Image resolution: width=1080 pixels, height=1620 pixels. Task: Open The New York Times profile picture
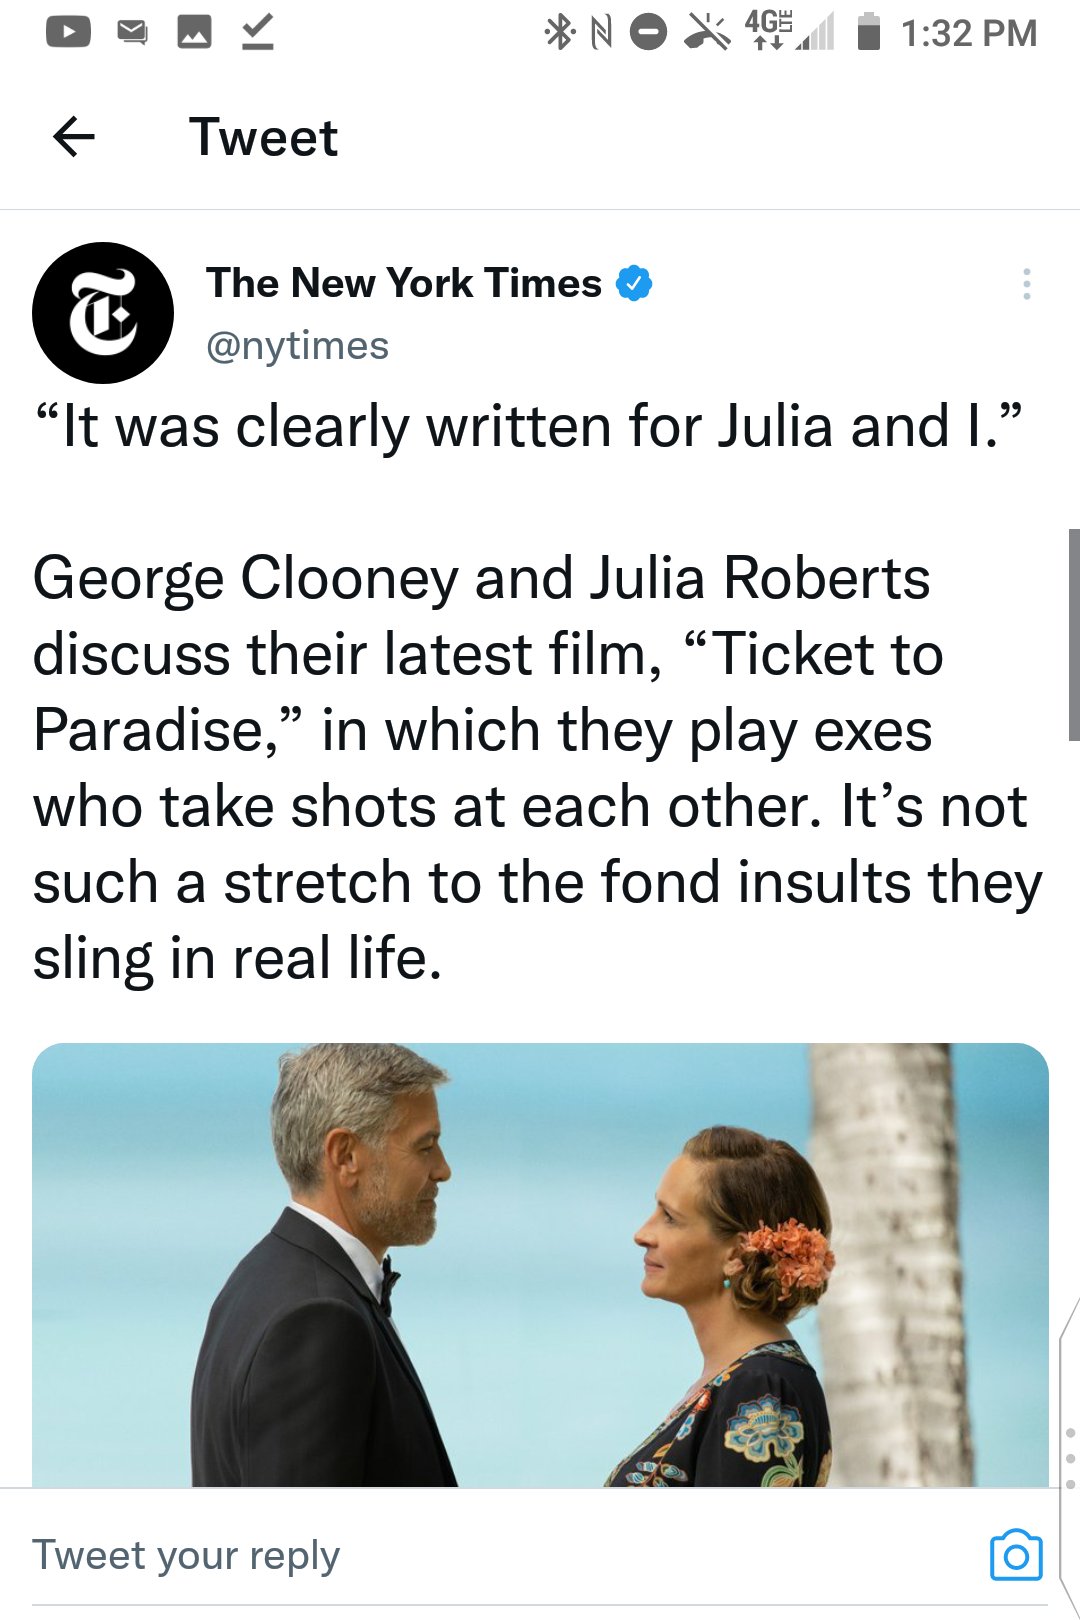(x=103, y=313)
